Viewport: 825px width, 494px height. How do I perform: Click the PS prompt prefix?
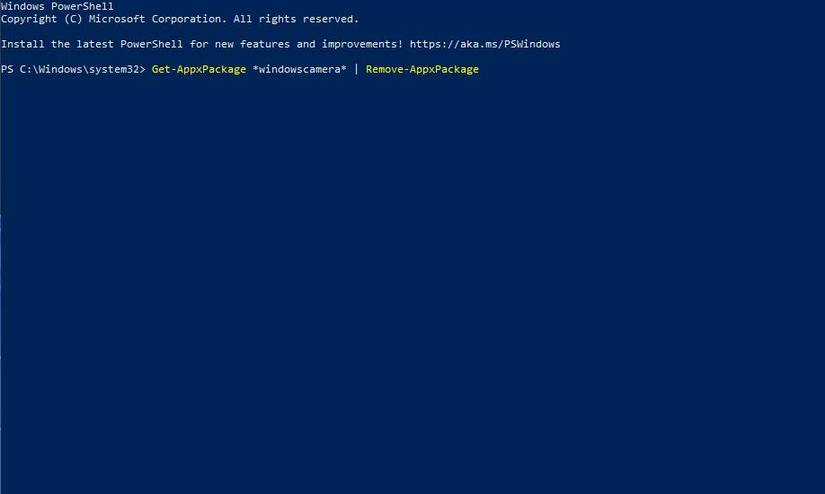coord(7,69)
